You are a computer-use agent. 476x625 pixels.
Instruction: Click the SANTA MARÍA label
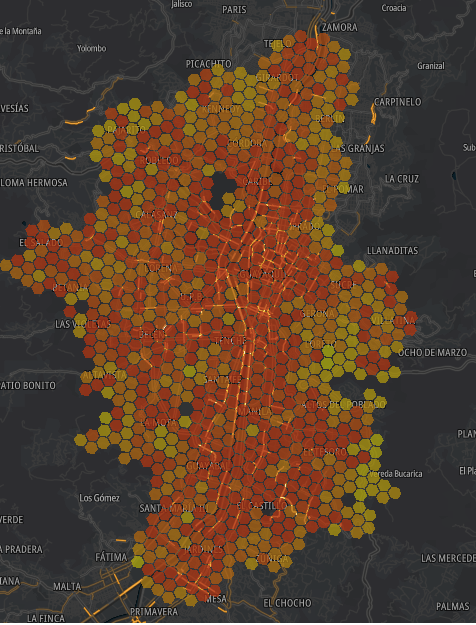172,508
